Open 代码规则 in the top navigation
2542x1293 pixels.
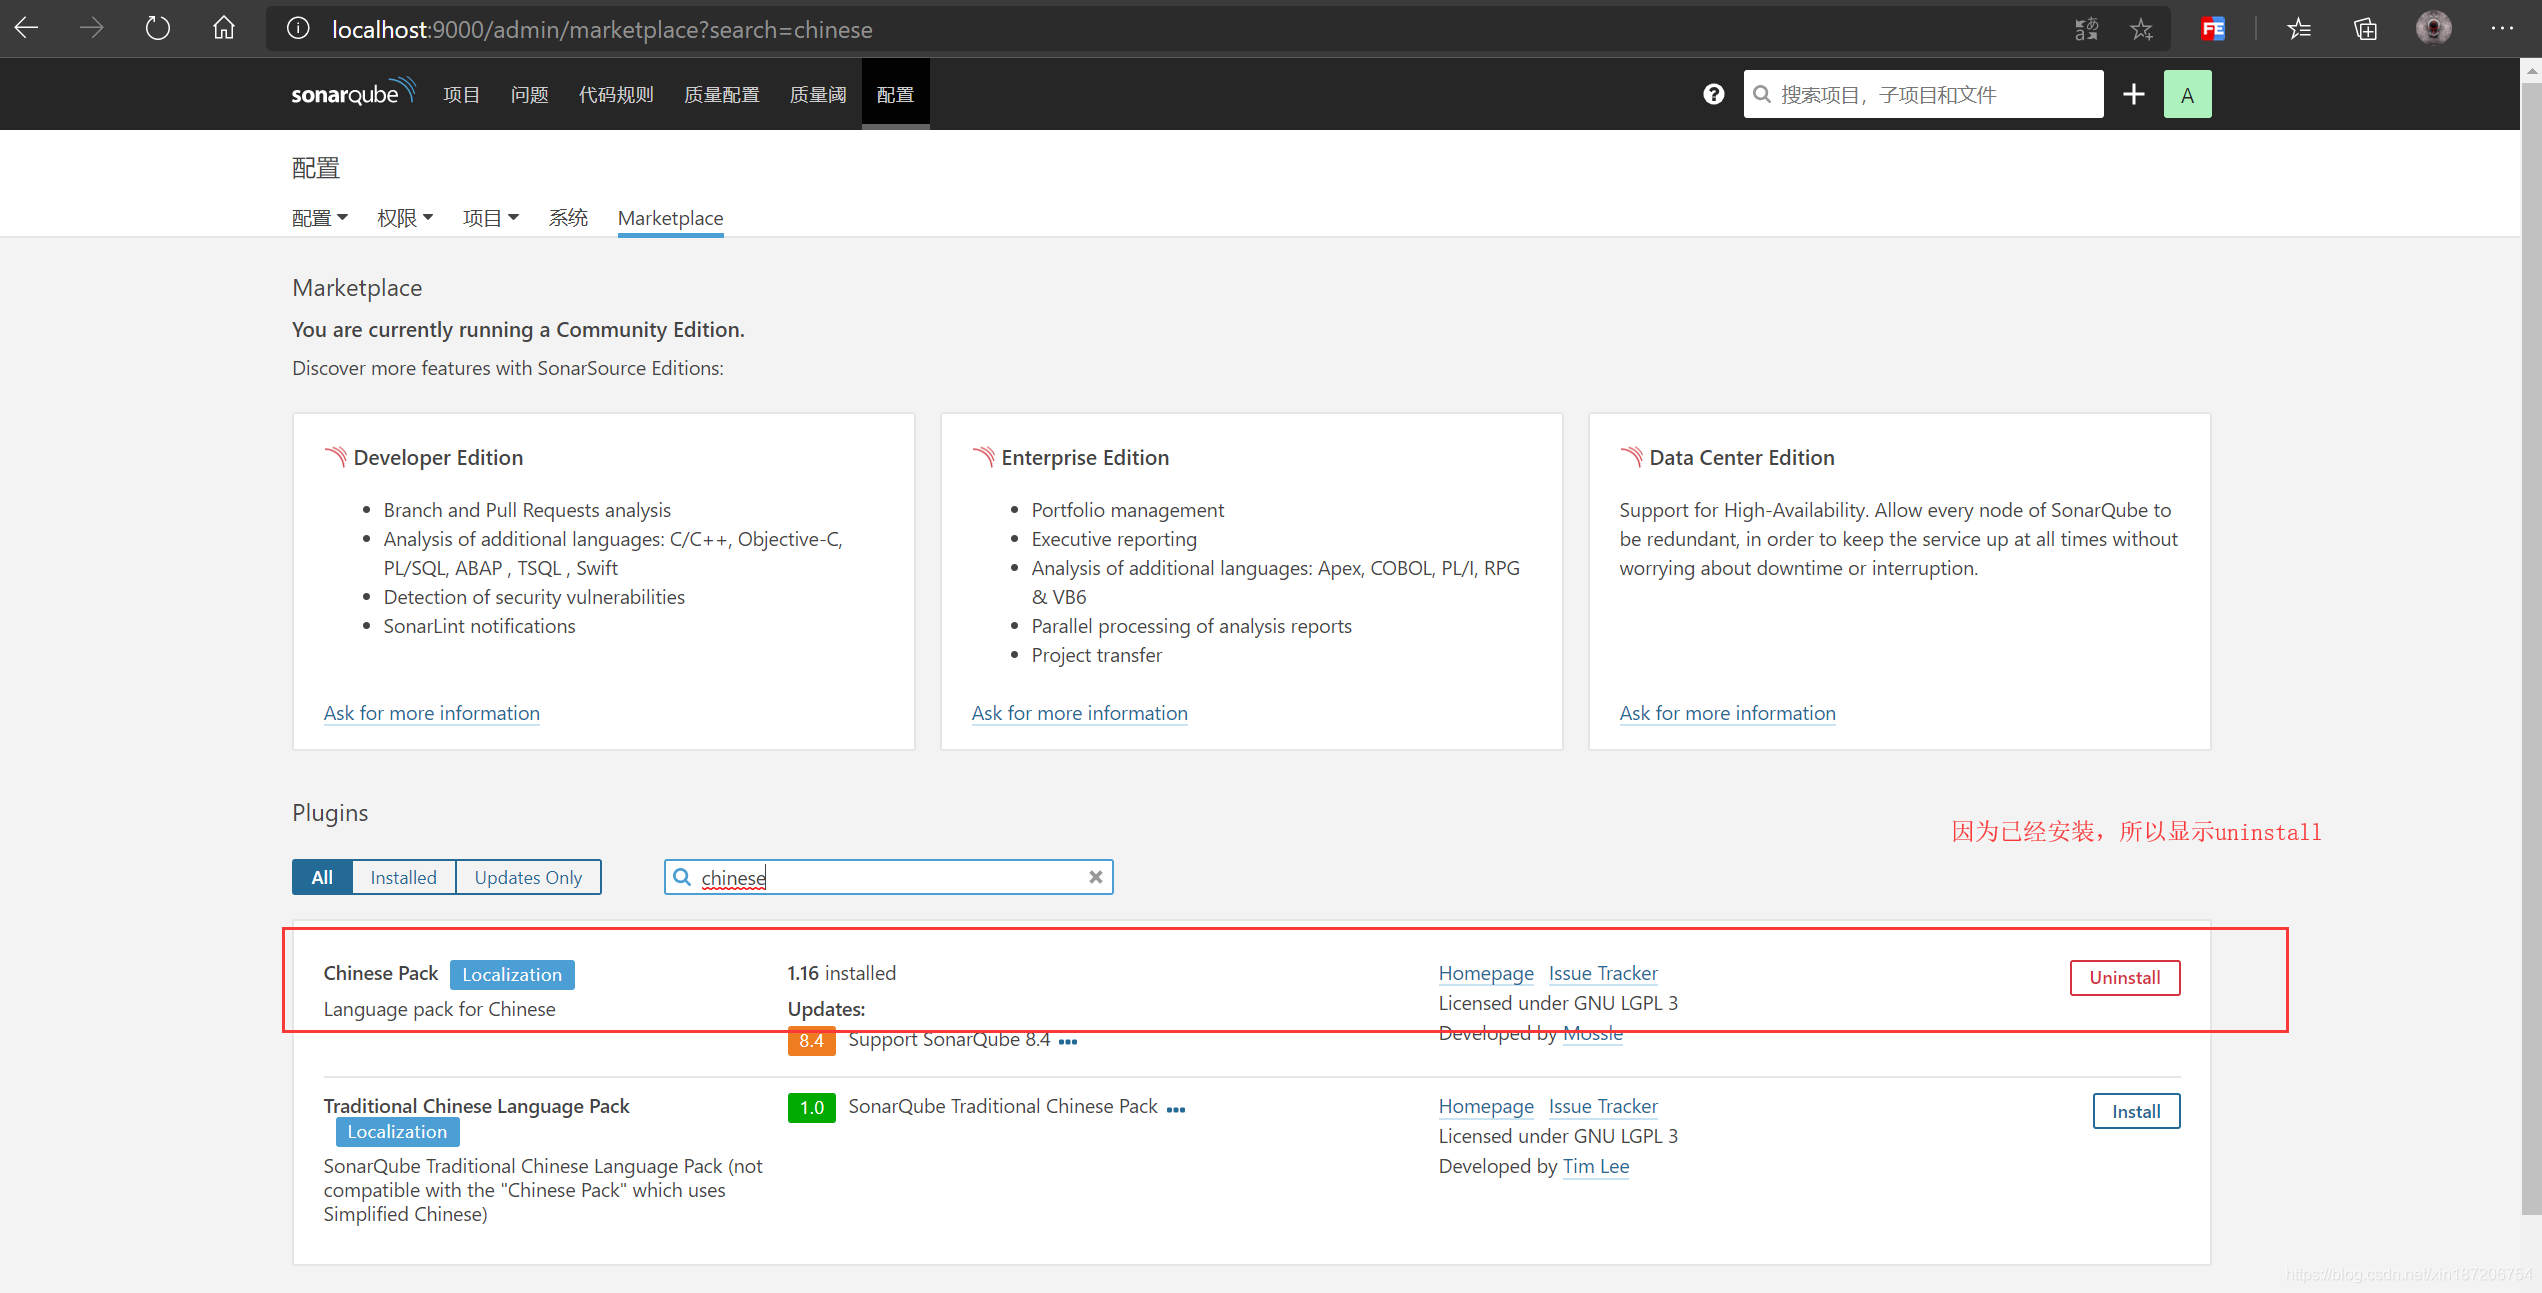click(x=616, y=94)
